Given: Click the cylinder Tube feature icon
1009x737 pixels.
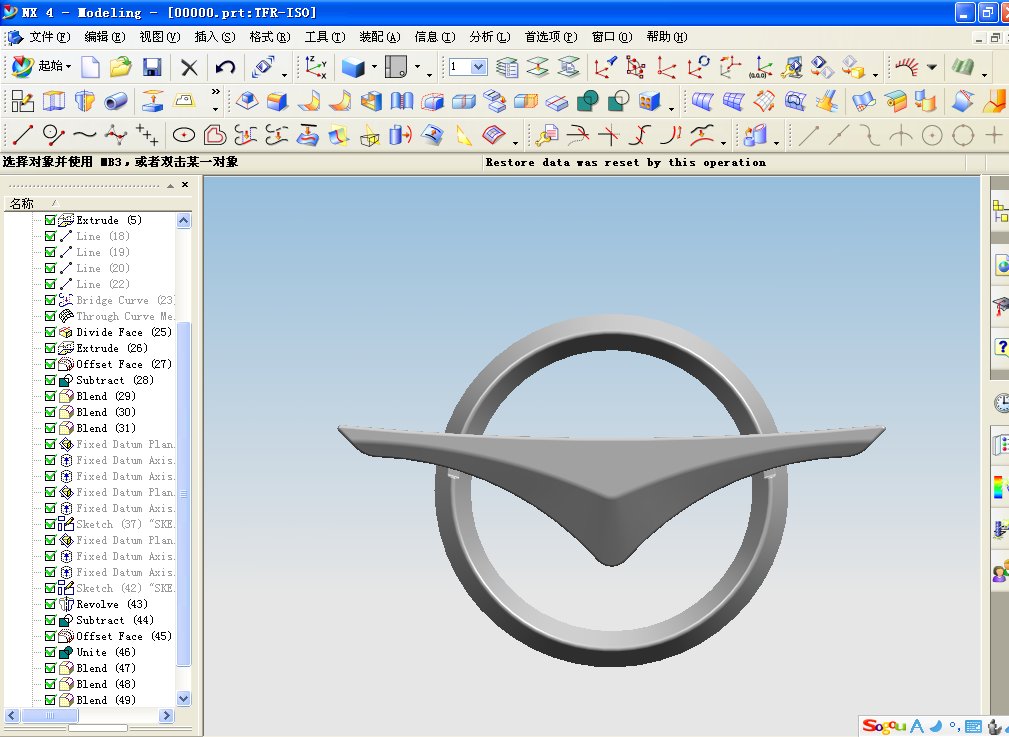Looking at the screenshot, I should (116, 101).
